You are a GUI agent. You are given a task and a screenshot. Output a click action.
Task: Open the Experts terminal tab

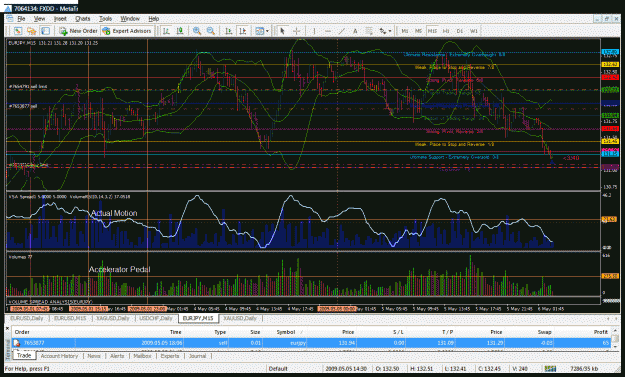(x=170, y=356)
